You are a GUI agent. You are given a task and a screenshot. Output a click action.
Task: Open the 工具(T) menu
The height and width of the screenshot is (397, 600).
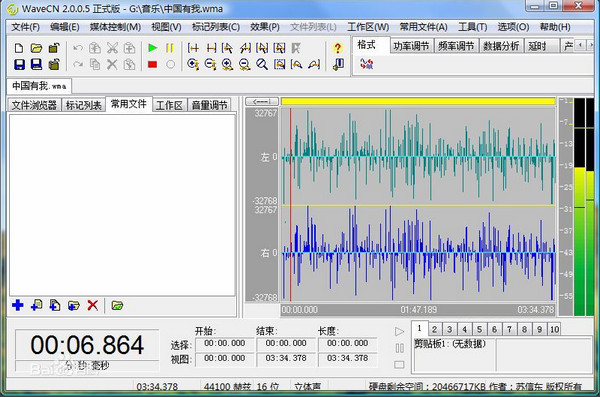click(x=473, y=27)
